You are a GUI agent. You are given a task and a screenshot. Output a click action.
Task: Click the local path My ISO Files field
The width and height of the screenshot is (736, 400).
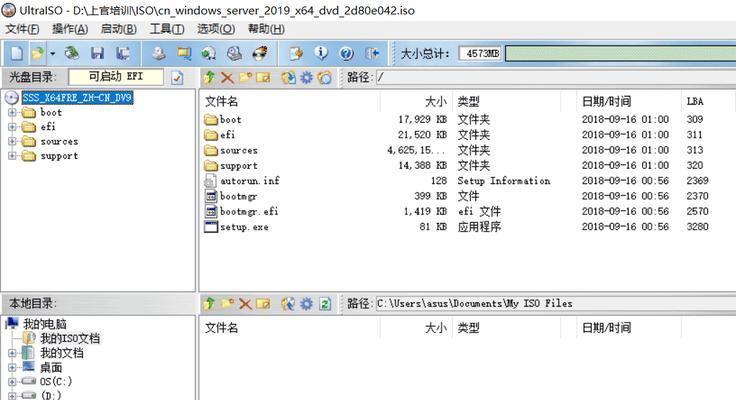coord(556,303)
